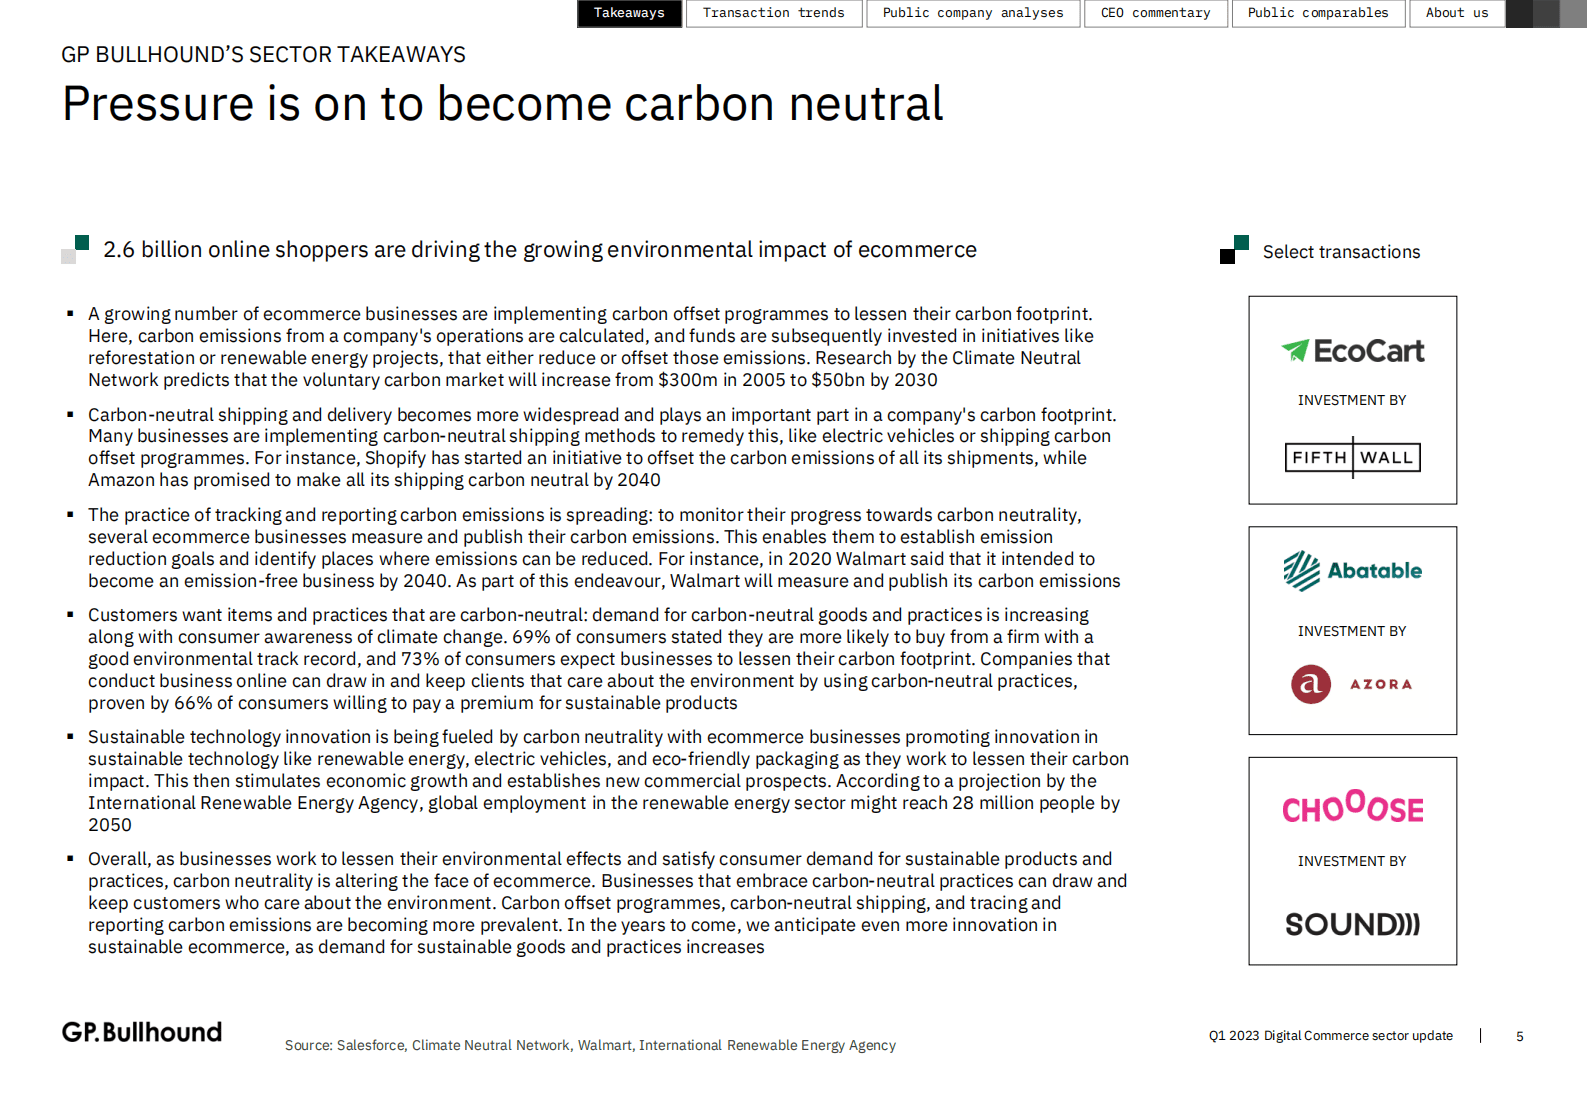Viewport: 1587px width, 1099px height.
Task: Click the source citation line in the footer
Action: (590, 1045)
